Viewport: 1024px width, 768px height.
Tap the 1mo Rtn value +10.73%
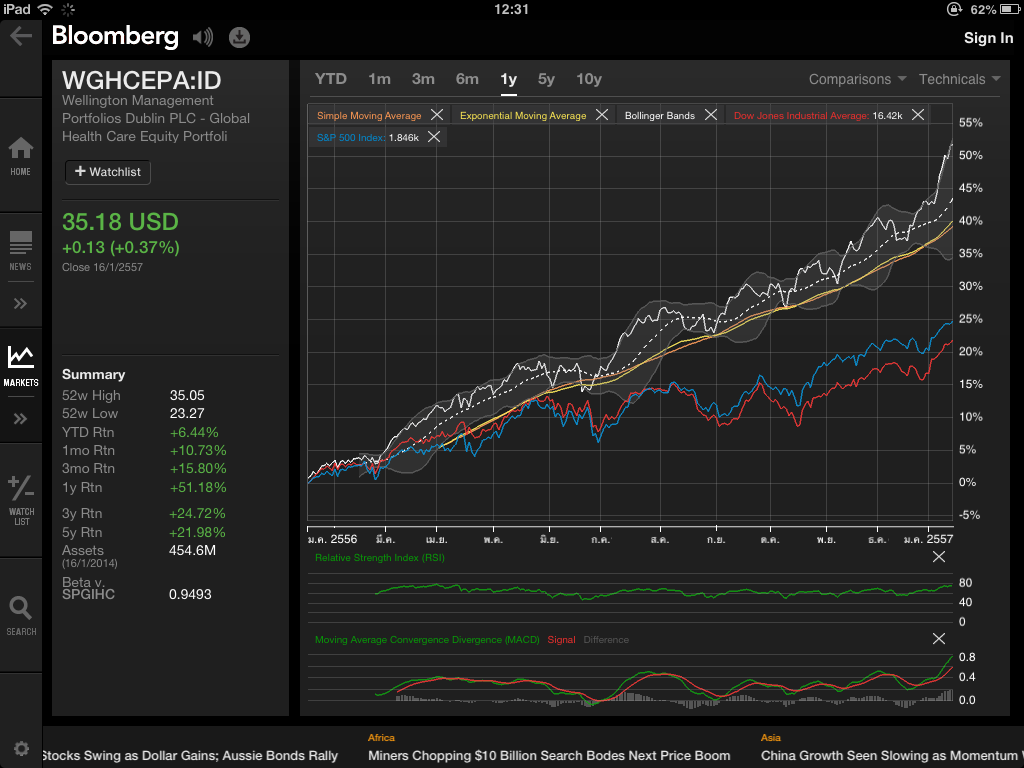tap(198, 451)
